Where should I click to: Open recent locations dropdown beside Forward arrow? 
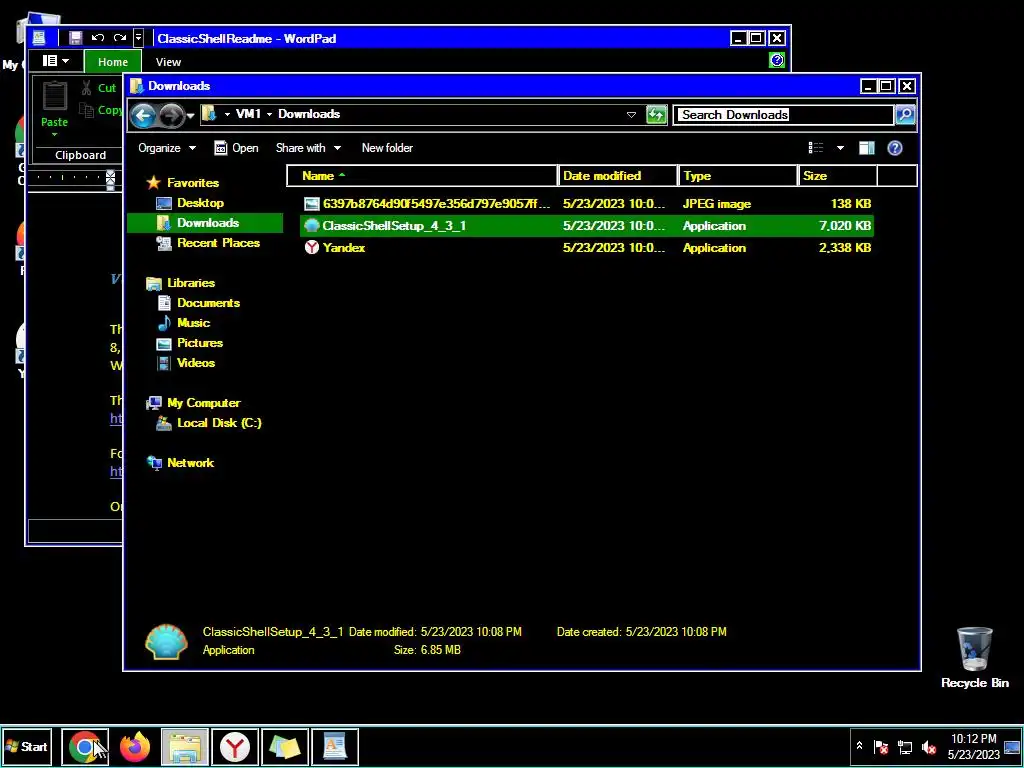pyautogui.click(x=190, y=116)
